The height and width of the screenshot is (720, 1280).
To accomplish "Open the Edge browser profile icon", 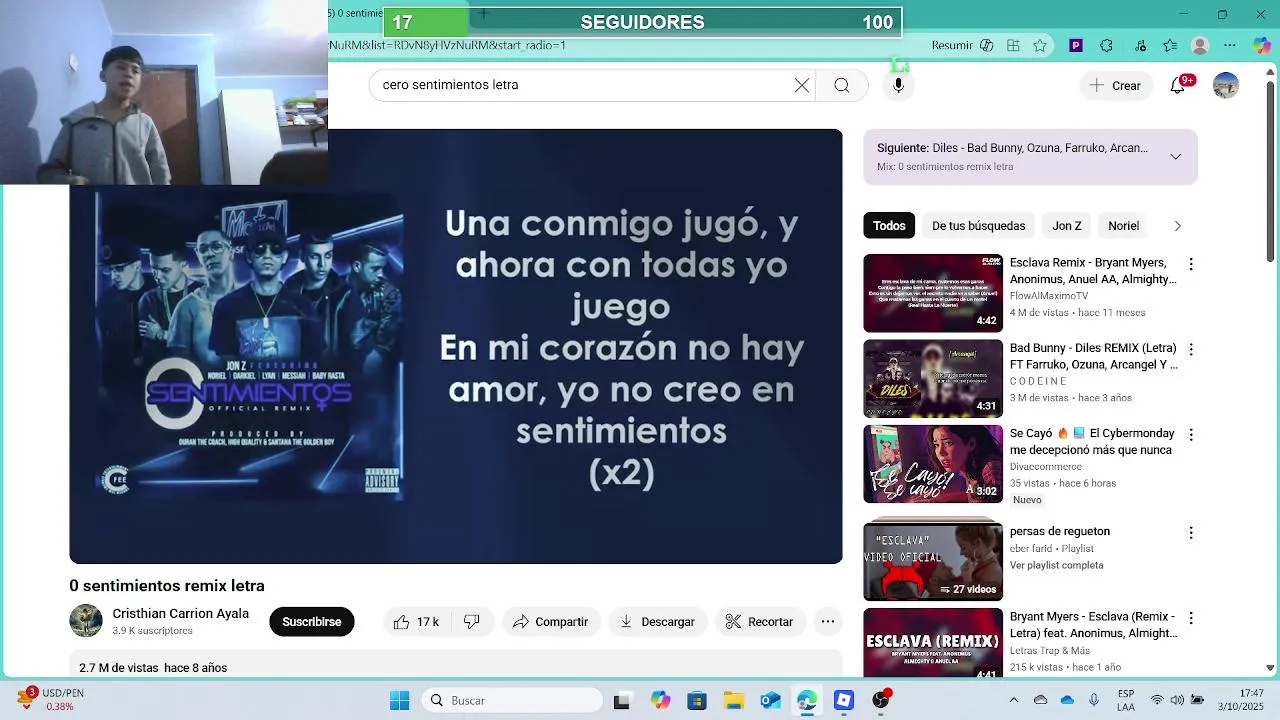I will click(x=1200, y=45).
